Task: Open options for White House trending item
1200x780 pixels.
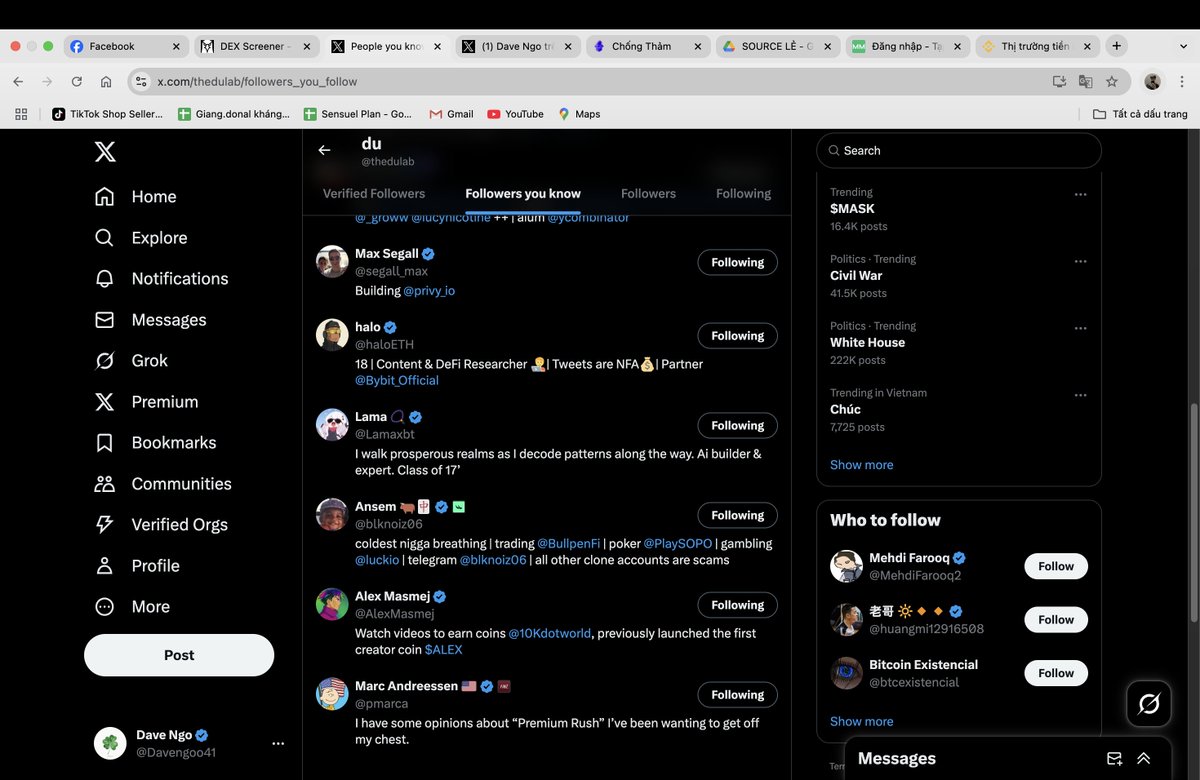Action: tap(1081, 329)
